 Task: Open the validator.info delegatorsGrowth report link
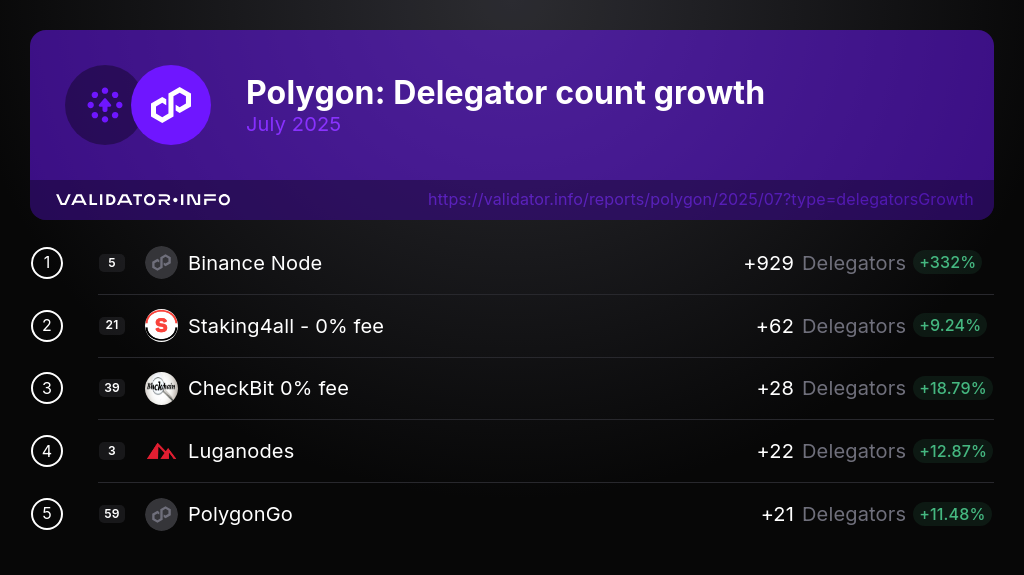[700, 199]
